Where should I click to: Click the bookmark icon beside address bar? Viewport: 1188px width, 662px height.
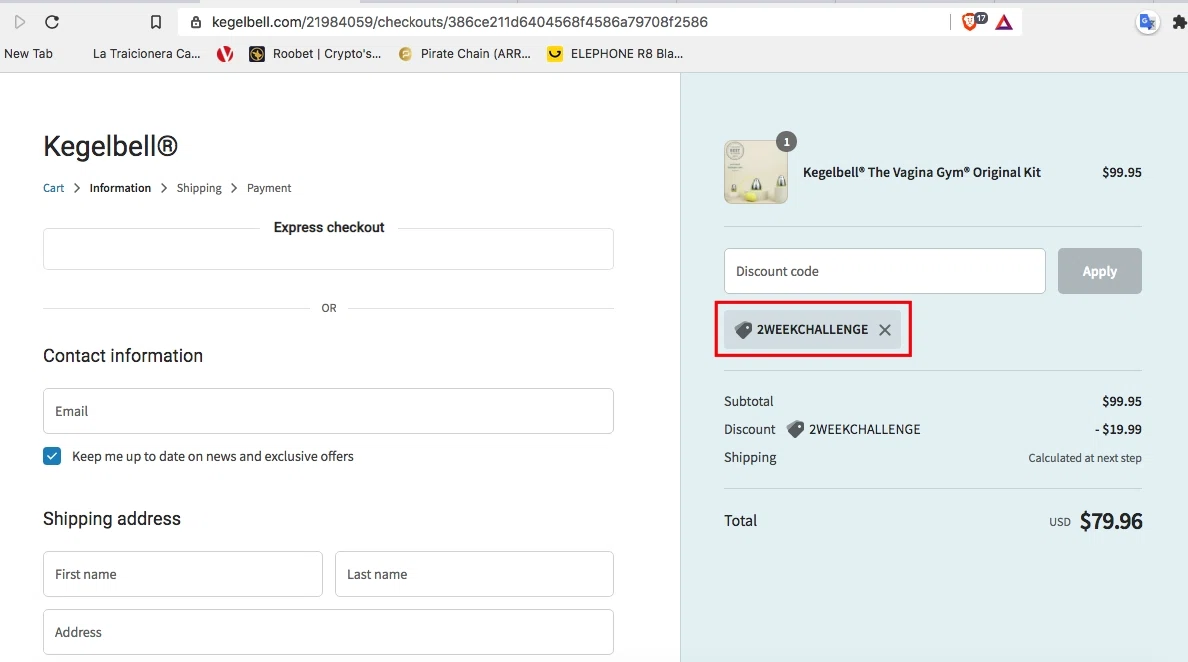click(155, 22)
